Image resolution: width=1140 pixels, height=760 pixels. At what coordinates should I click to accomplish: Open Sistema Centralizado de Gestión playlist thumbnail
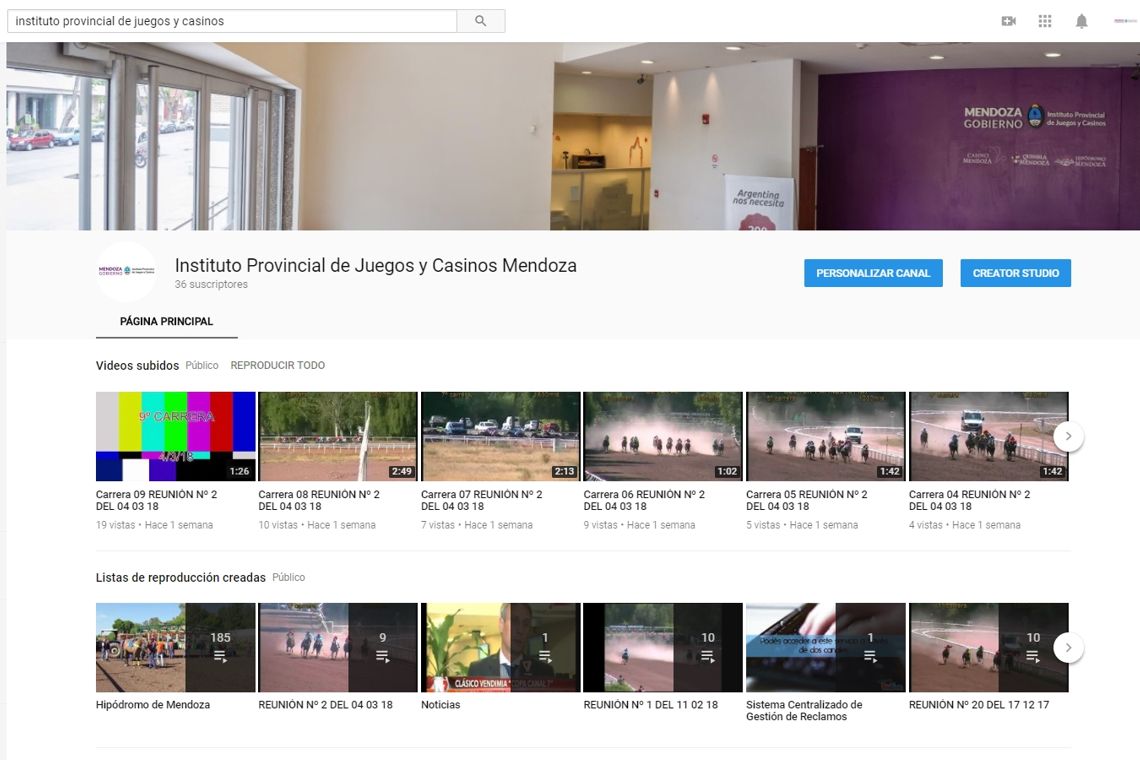click(x=826, y=647)
